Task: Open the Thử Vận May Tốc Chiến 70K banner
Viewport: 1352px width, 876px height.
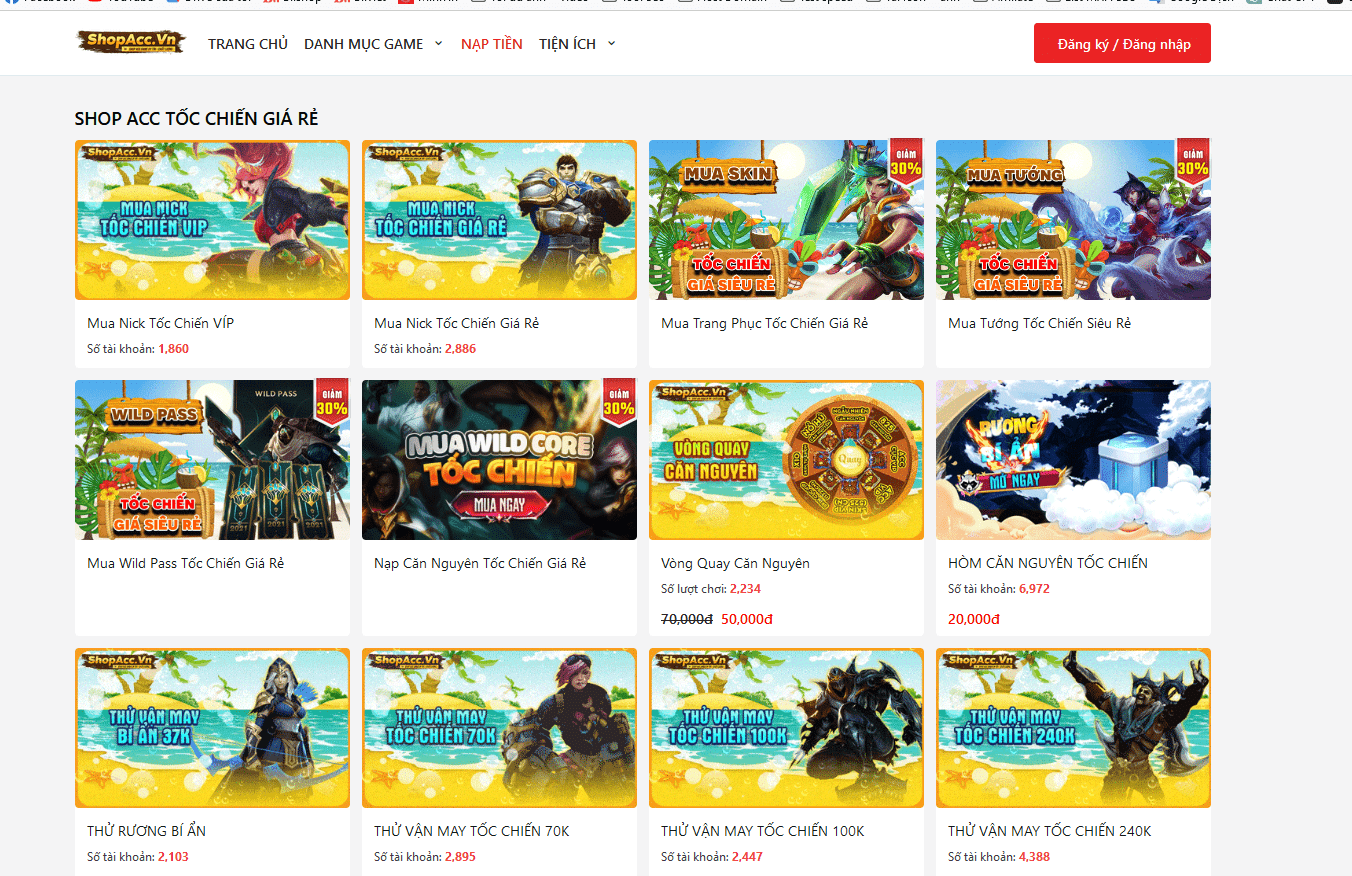Action: pyautogui.click(x=499, y=728)
